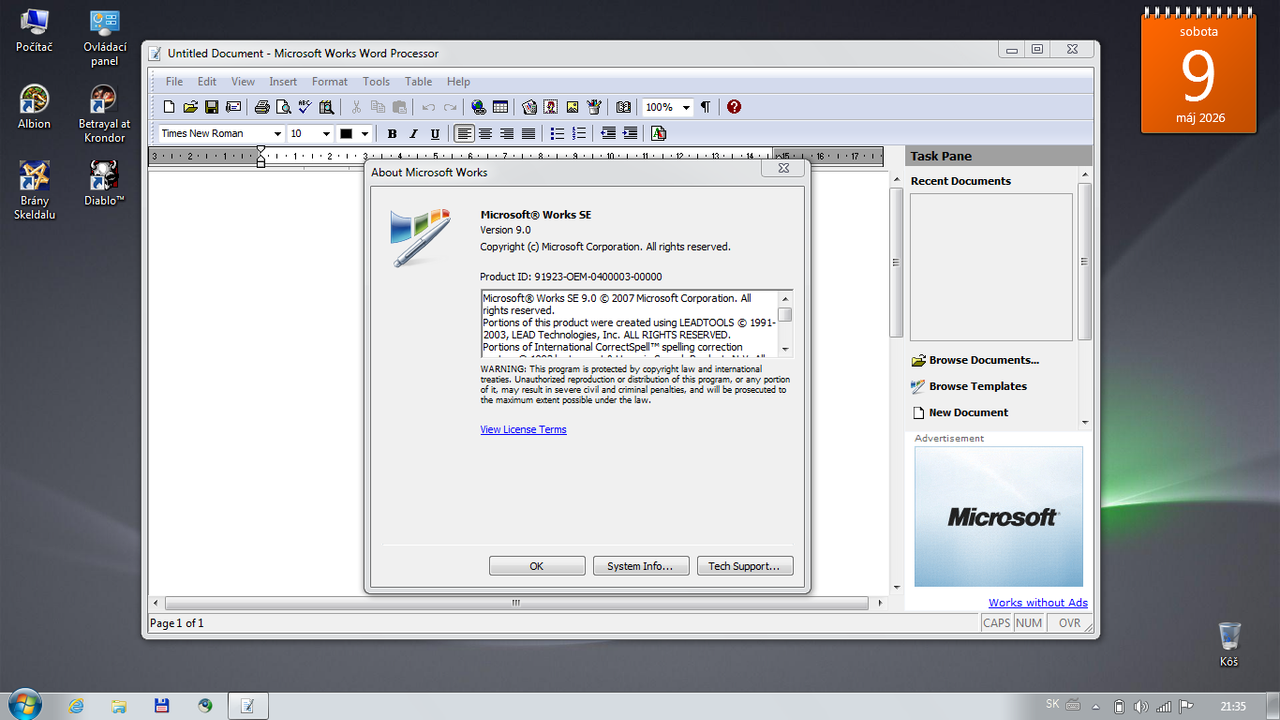Click the horizontal scrollbar under the document
This screenshot has height=720, width=1280.
(x=516, y=603)
